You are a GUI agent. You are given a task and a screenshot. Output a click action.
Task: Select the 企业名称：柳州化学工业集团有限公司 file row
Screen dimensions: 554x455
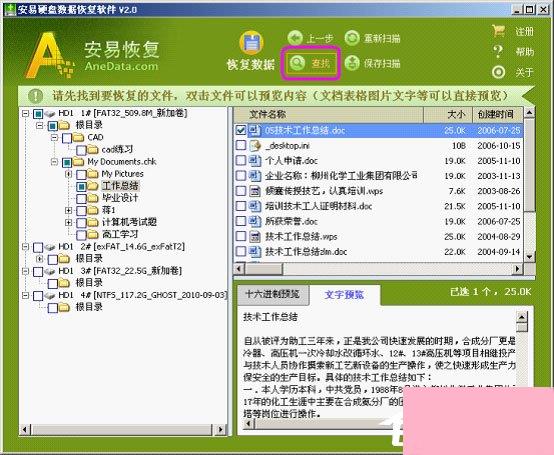click(x=378, y=176)
